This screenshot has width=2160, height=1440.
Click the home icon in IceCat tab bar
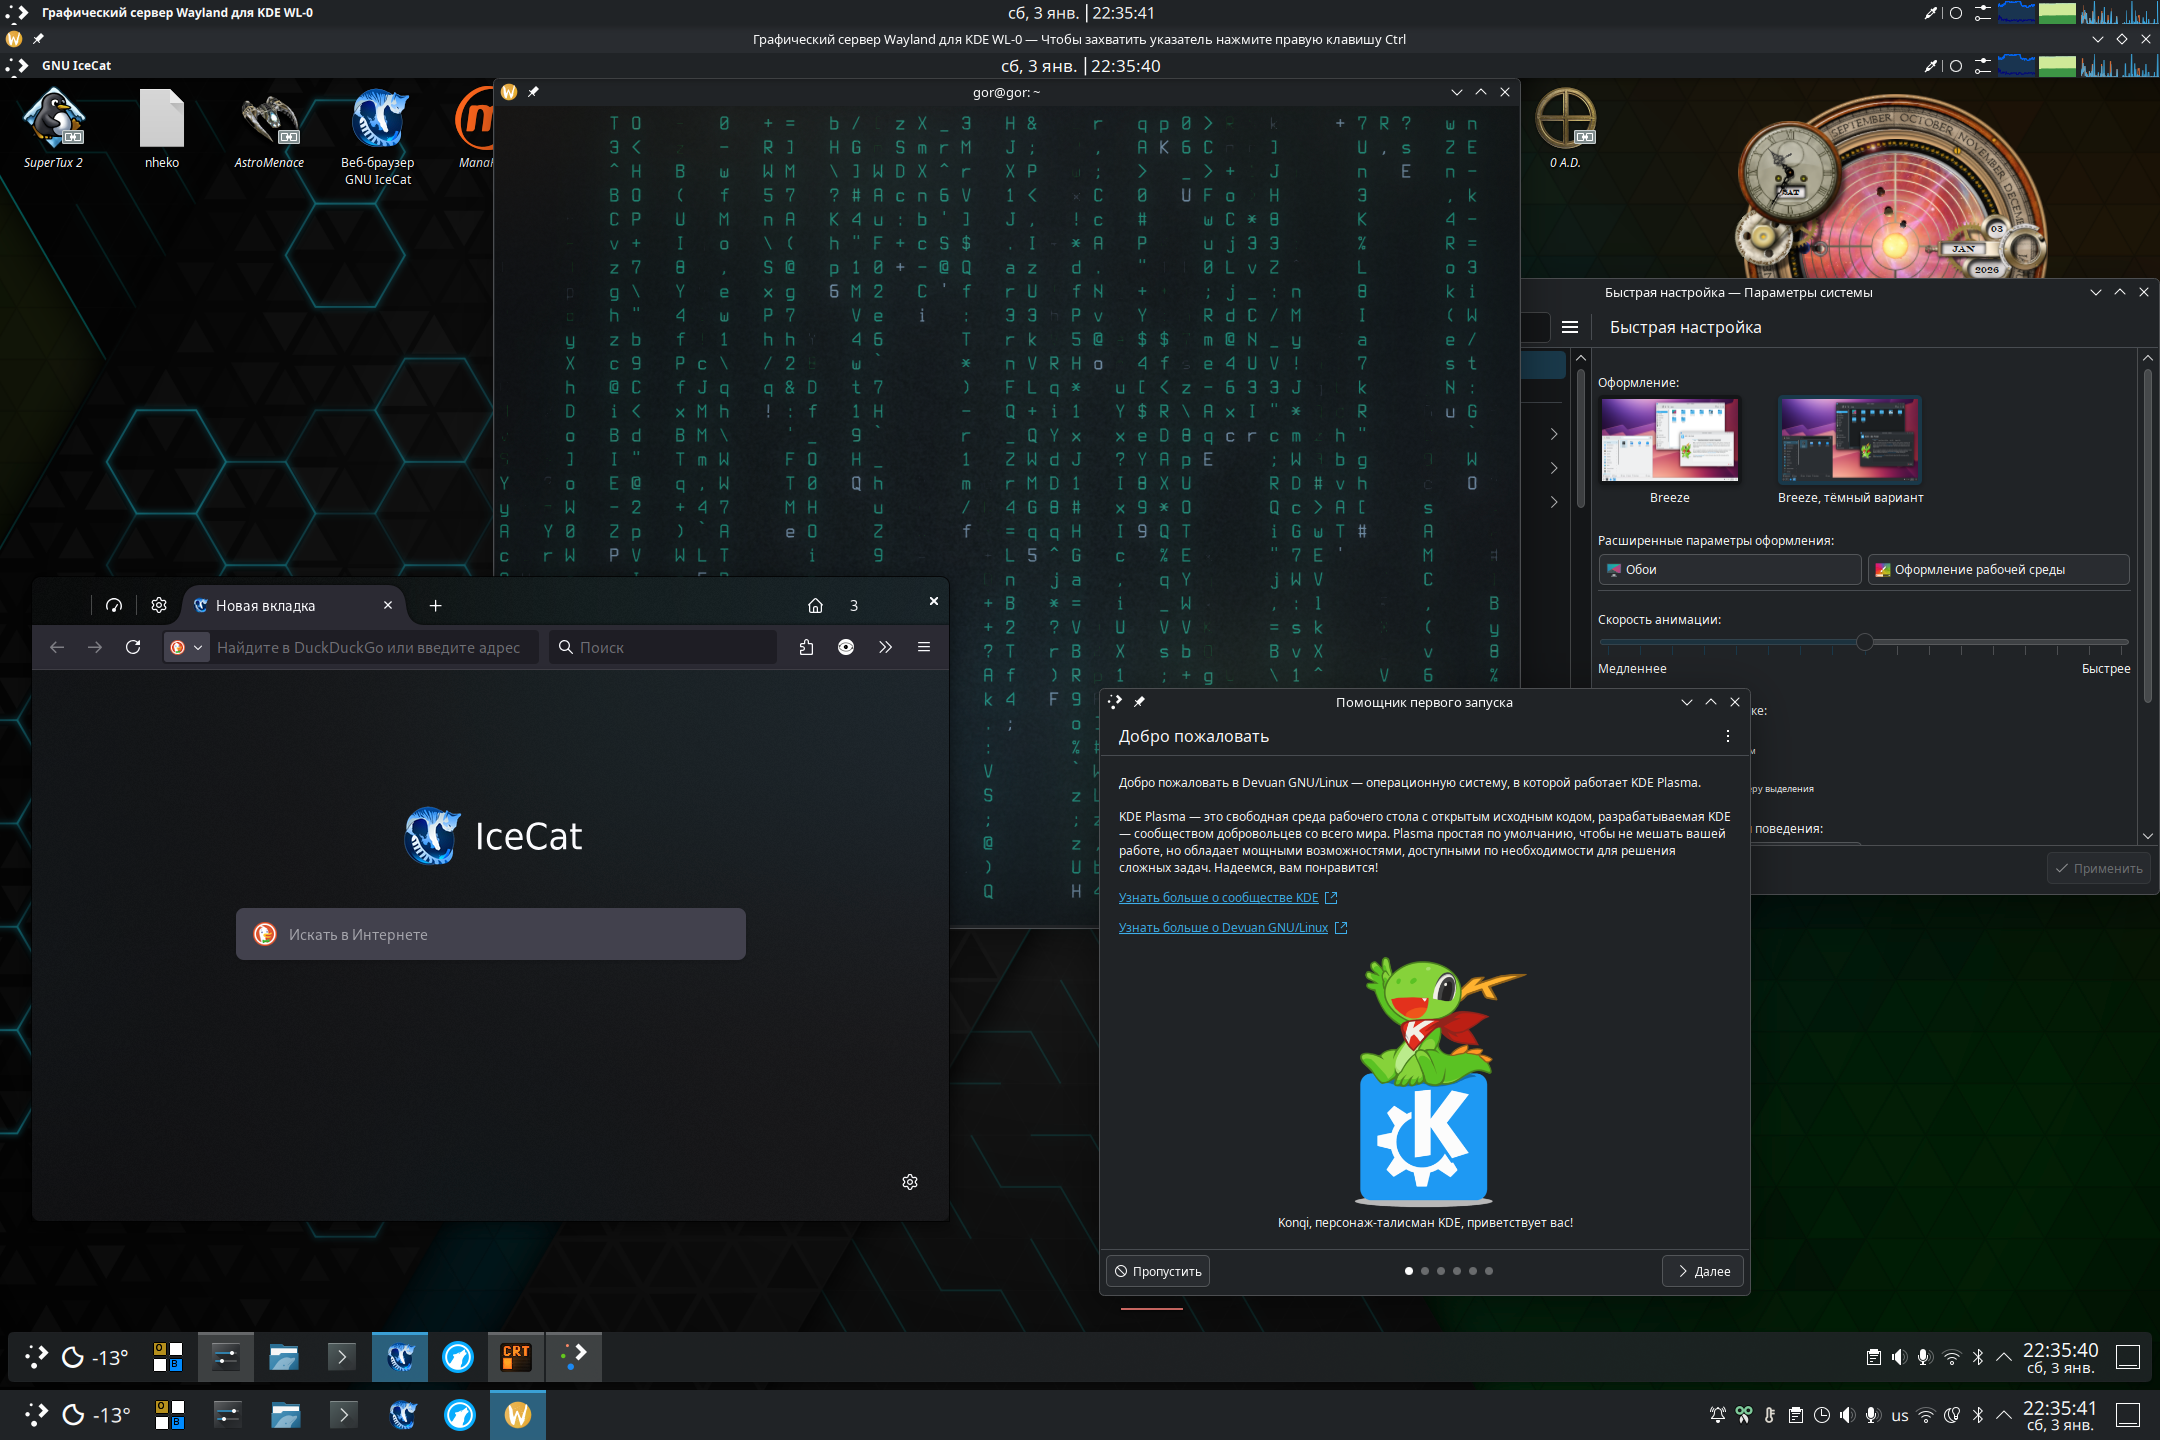coord(815,605)
